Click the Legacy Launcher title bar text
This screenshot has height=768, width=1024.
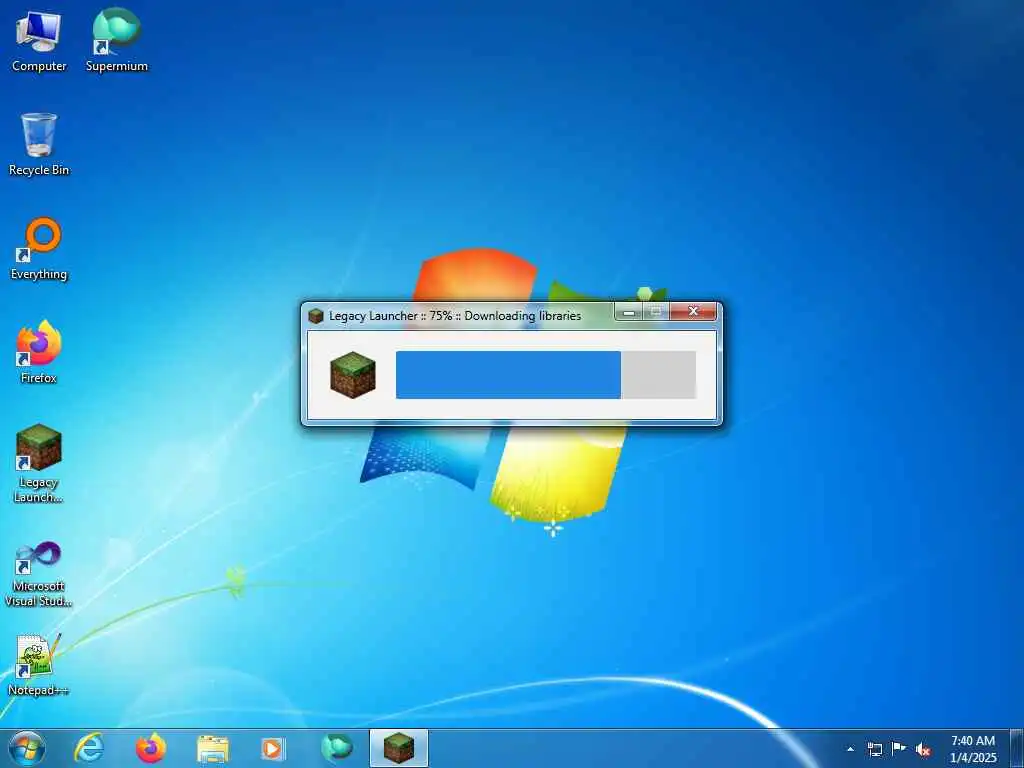[x=455, y=315]
